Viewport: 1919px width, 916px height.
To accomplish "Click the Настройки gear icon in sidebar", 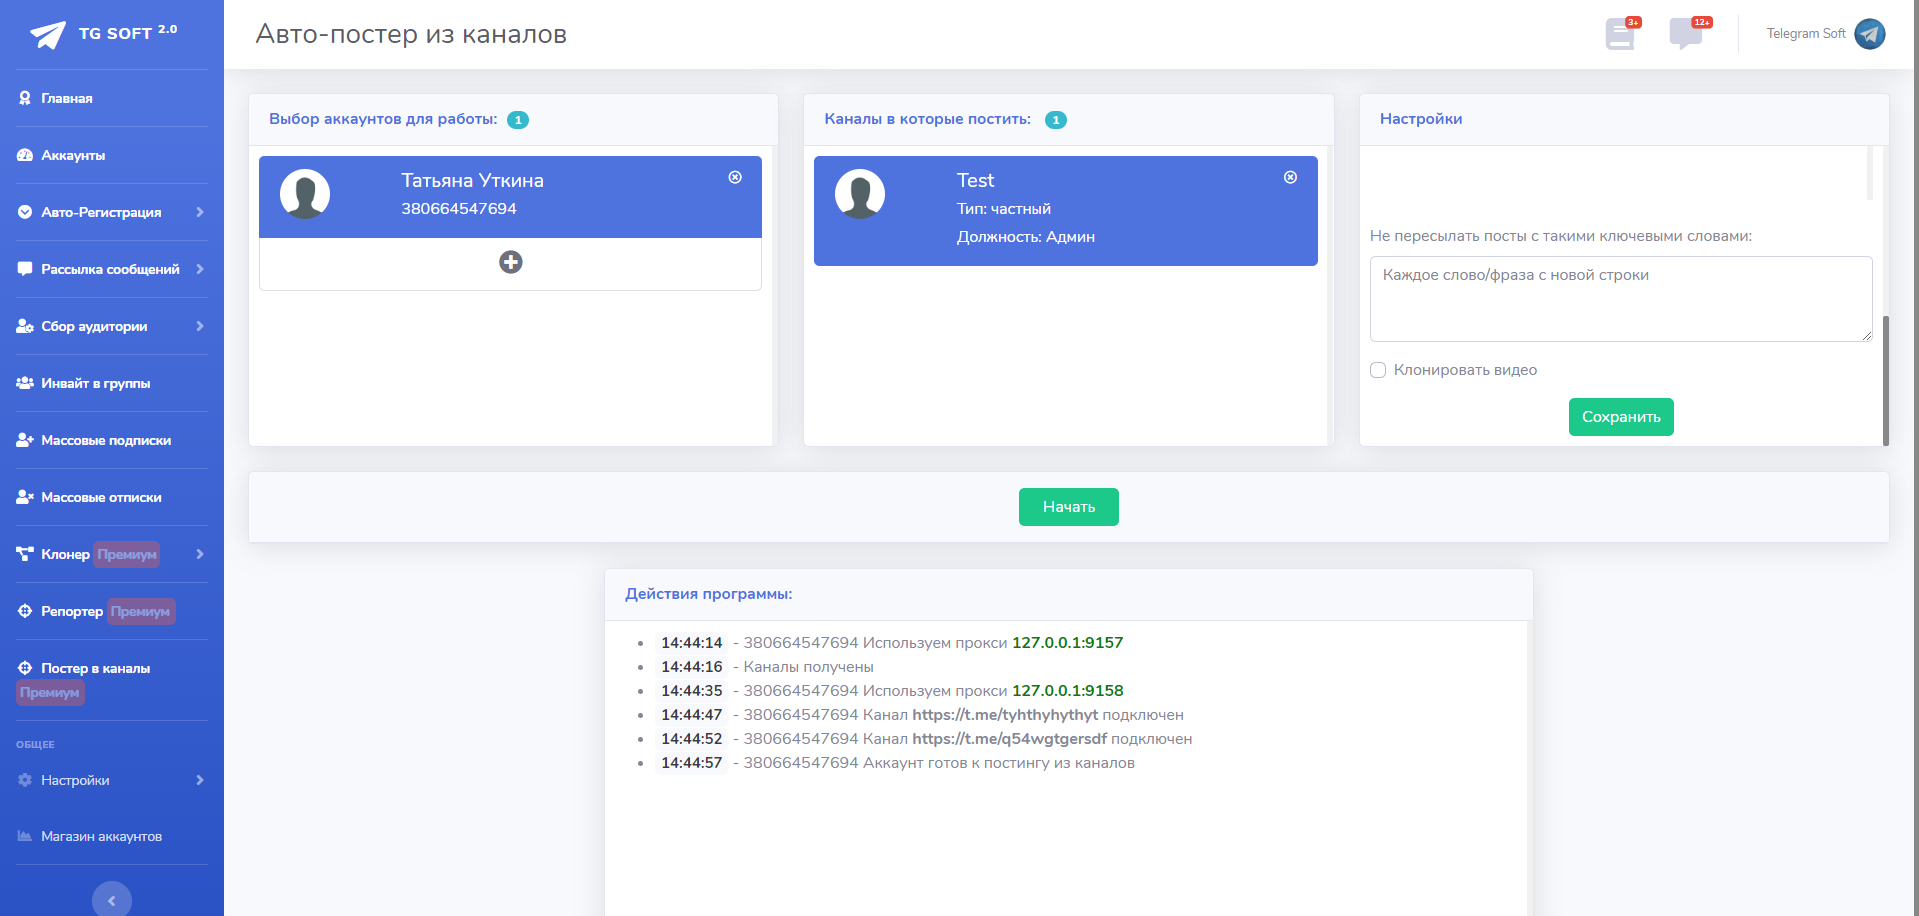I will 25,780.
